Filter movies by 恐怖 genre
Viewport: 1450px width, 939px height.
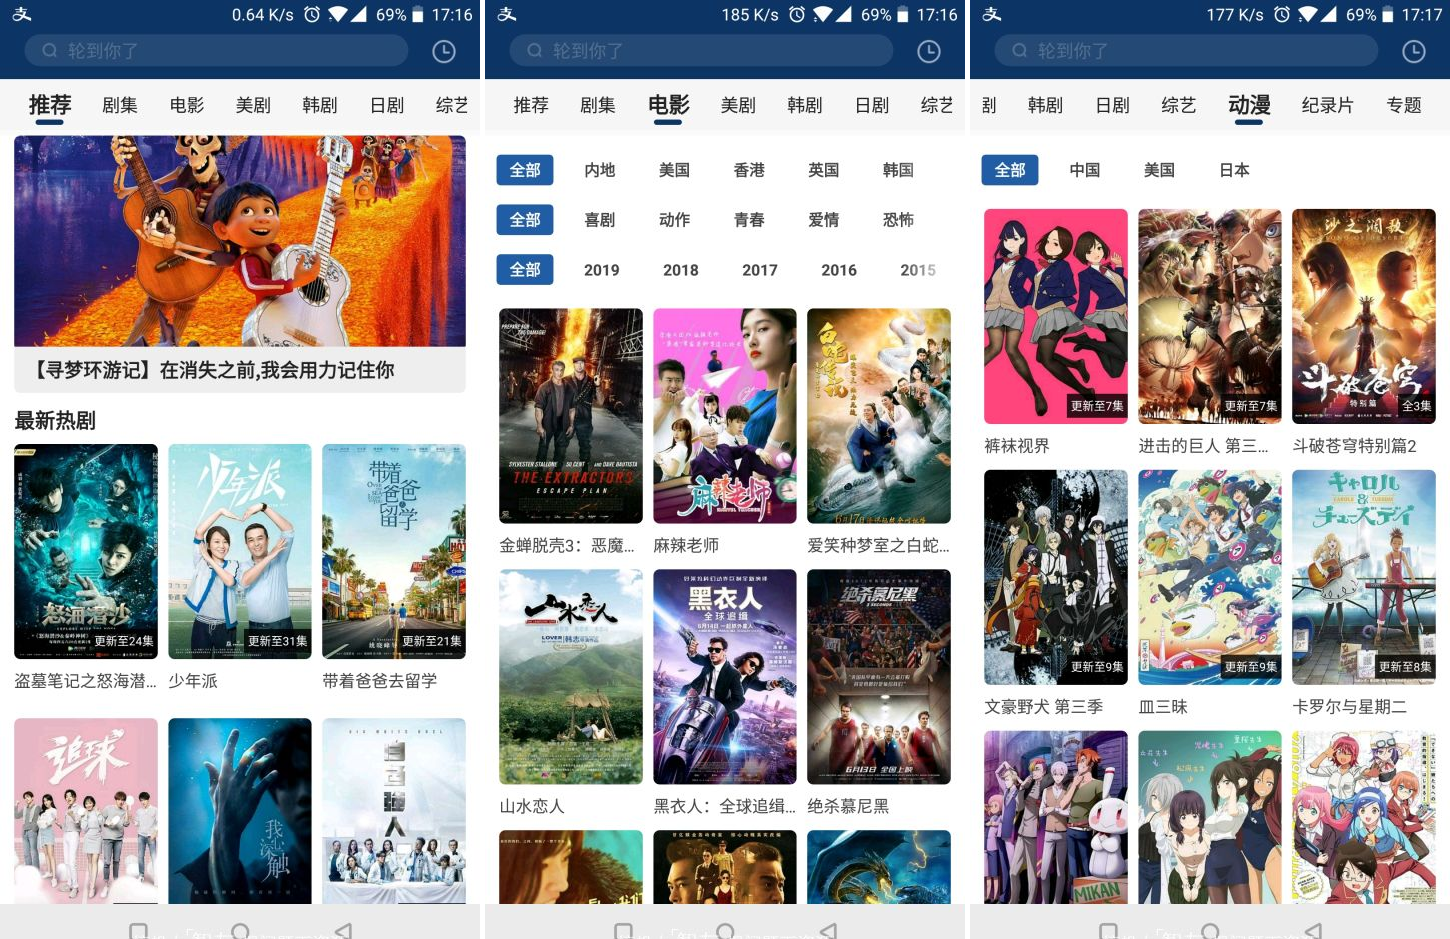coord(898,220)
